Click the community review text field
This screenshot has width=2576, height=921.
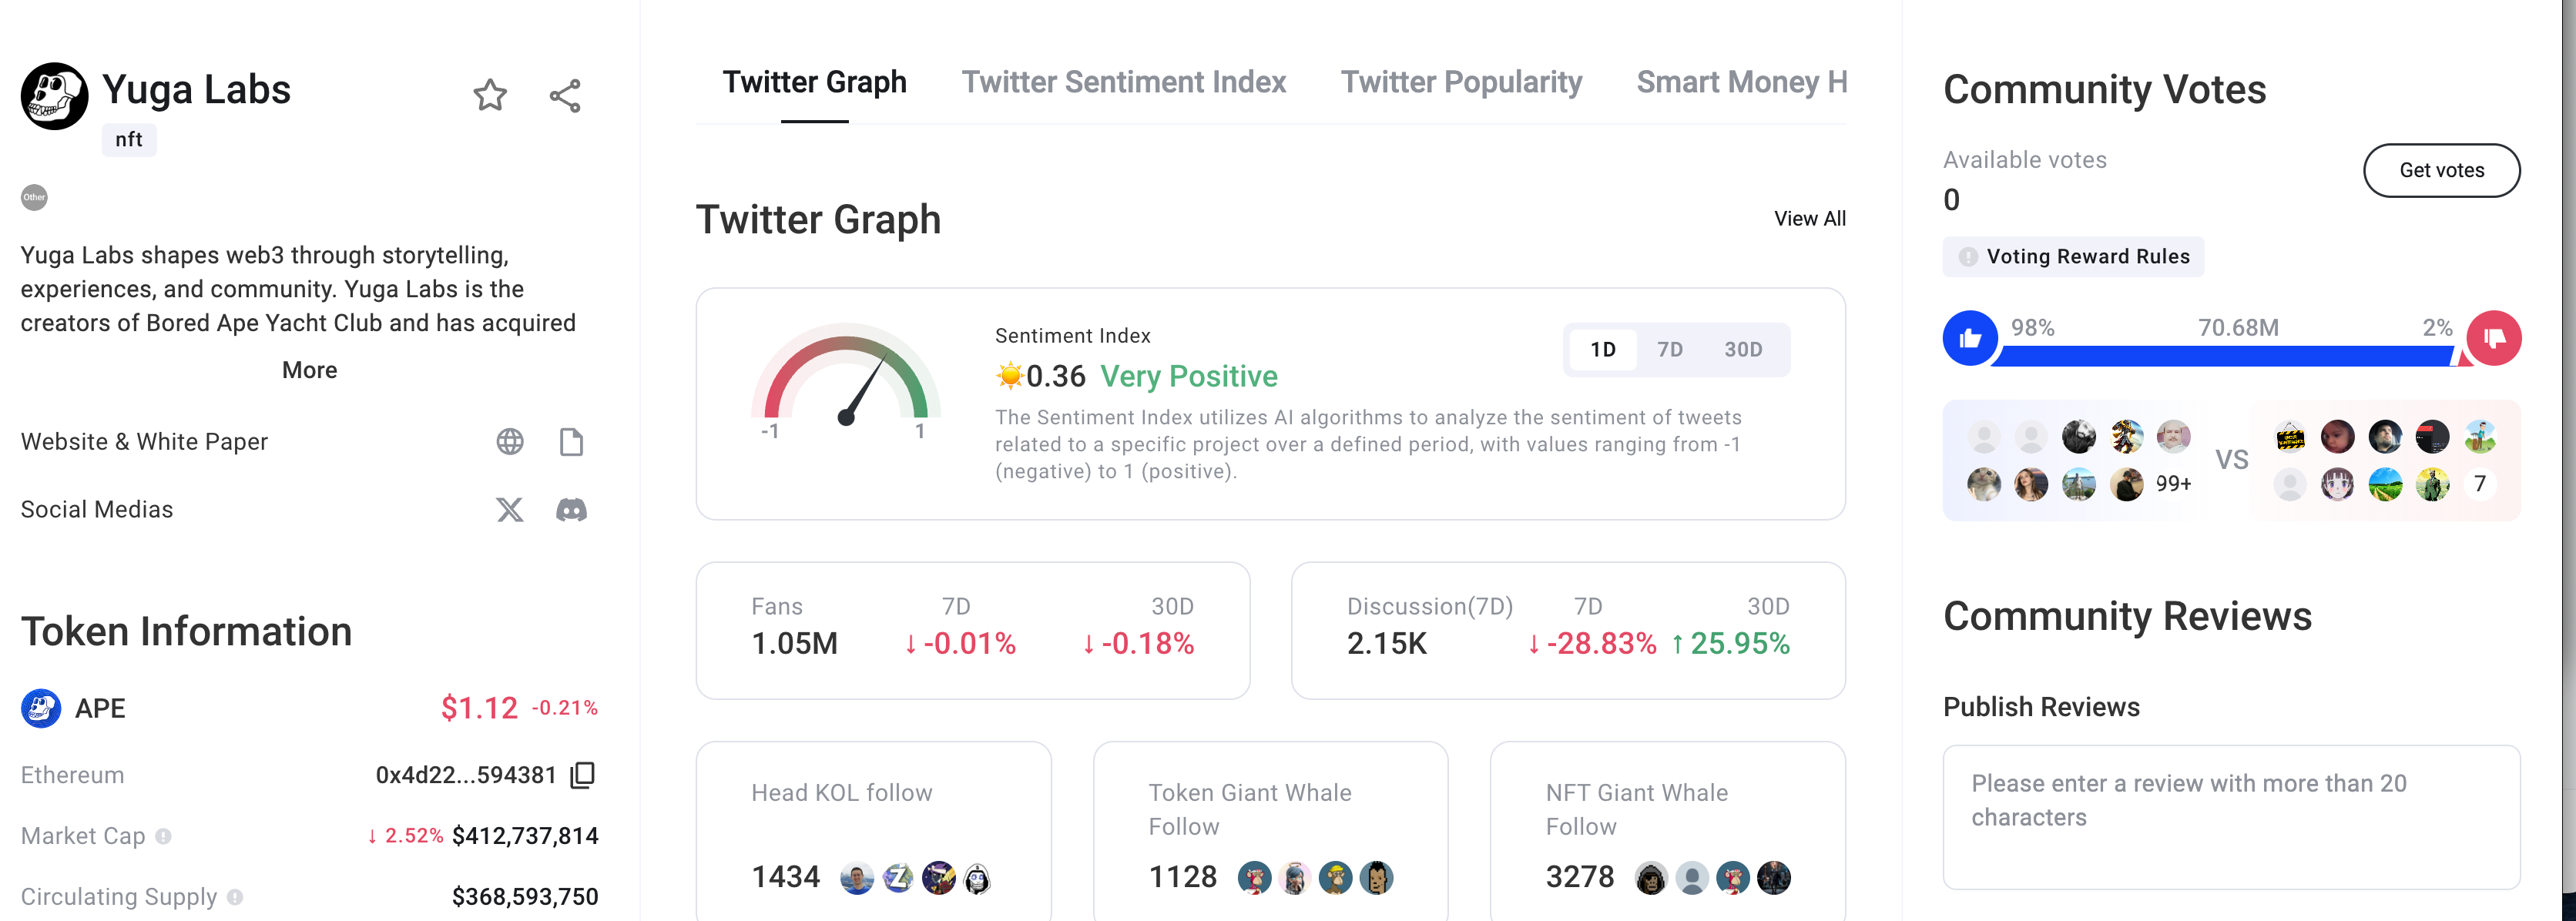[x=2231, y=816]
